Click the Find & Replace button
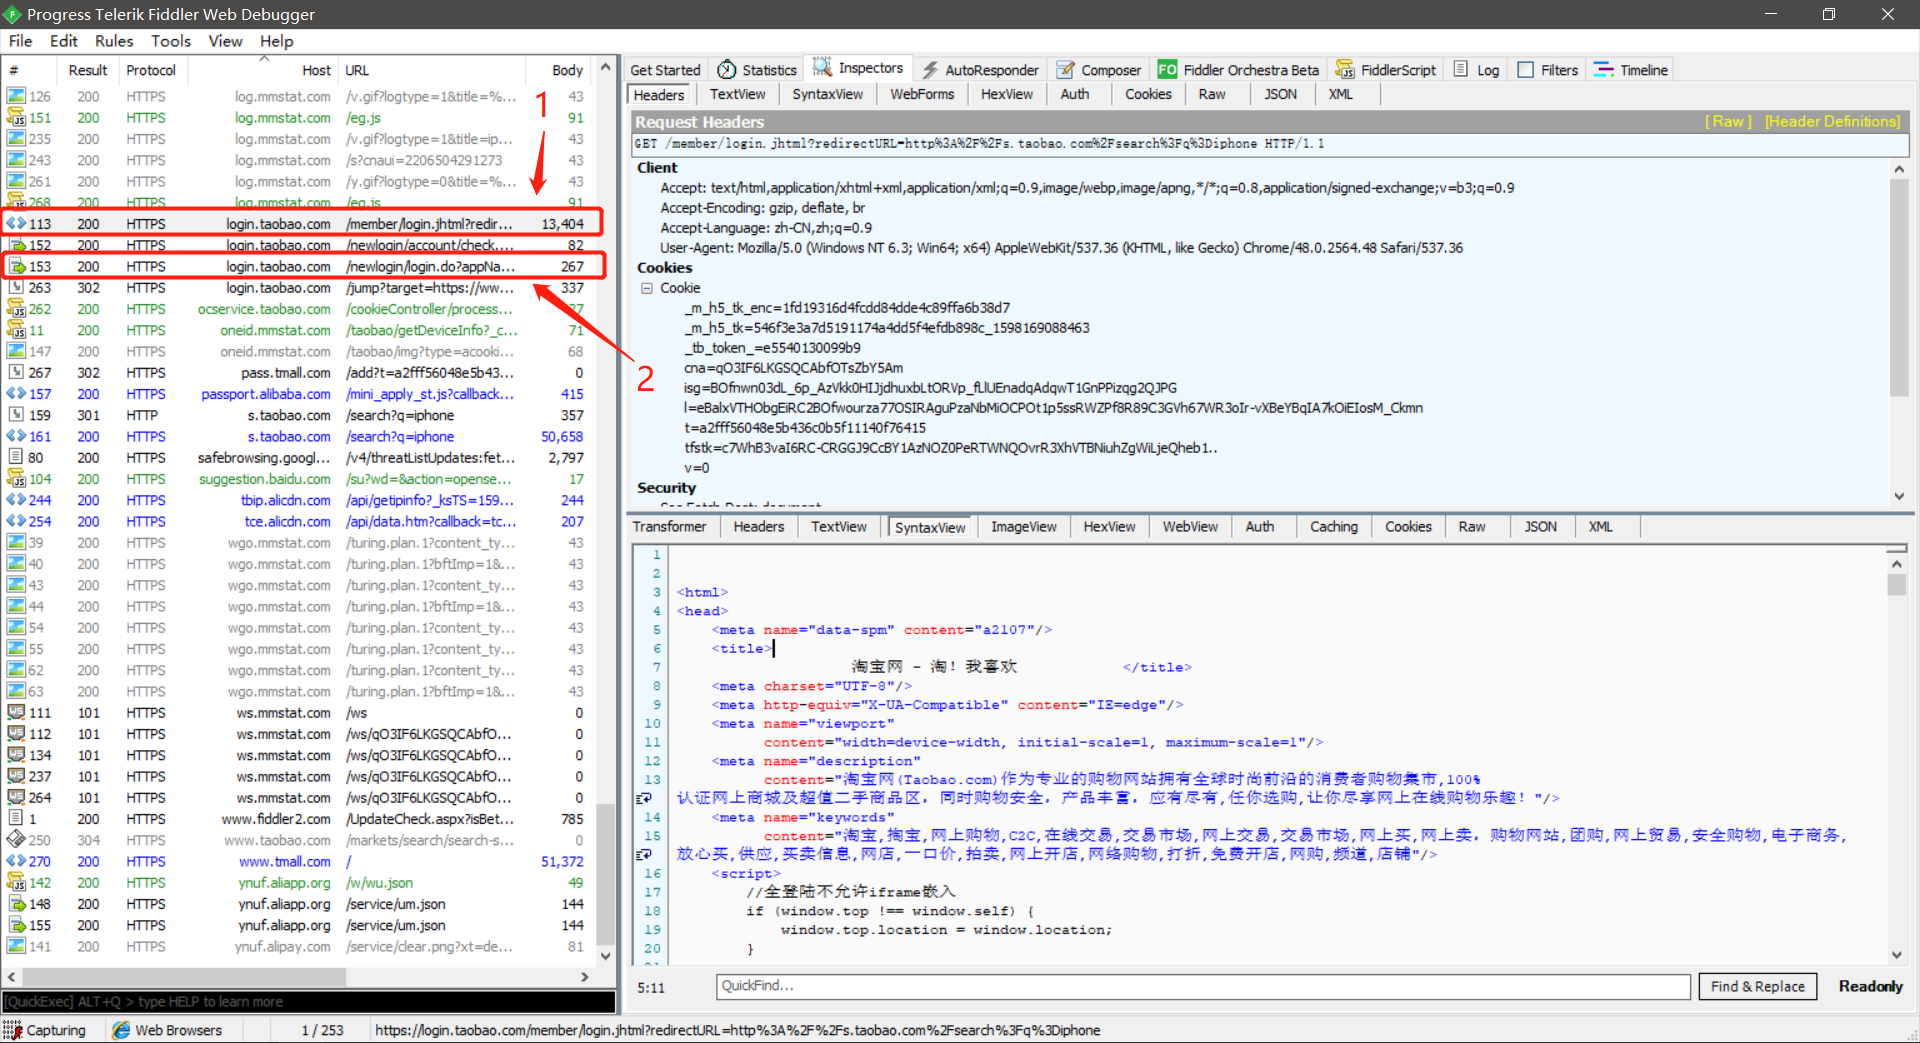The width and height of the screenshot is (1920, 1043). click(1758, 986)
